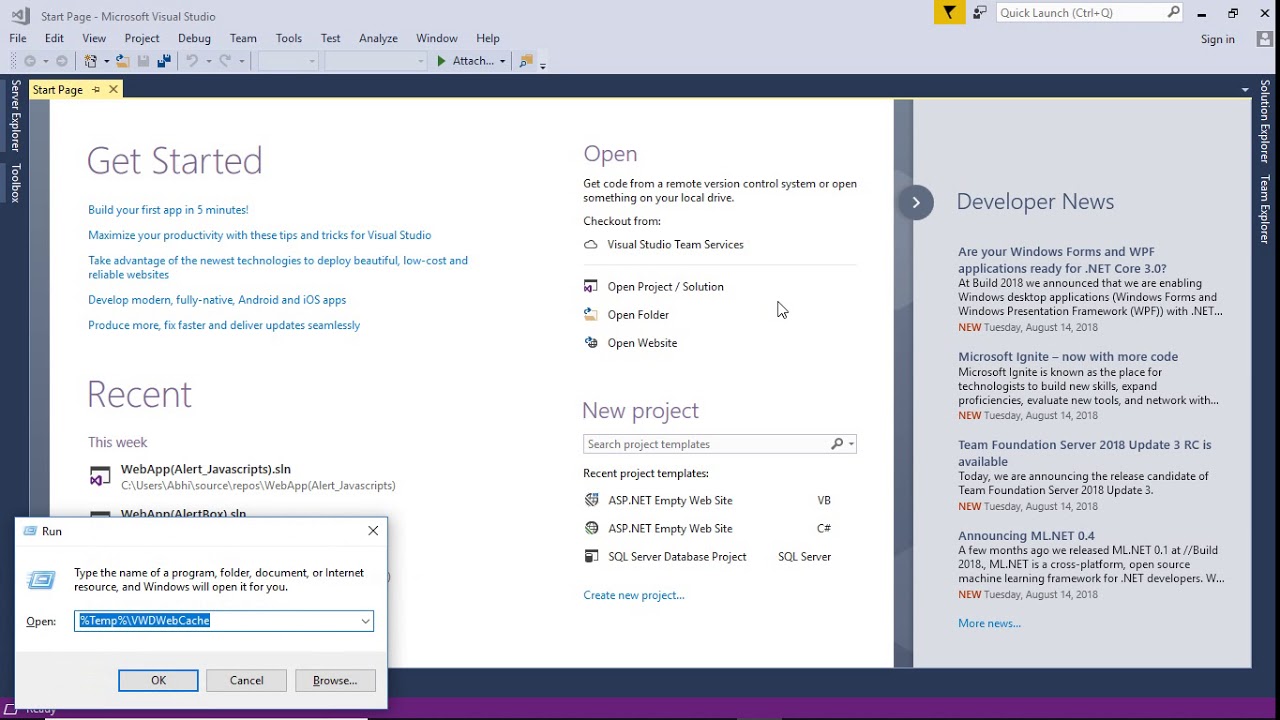Click the Find in Files toolbar icon
Screen dimensions: 1280x720
click(525, 61)
